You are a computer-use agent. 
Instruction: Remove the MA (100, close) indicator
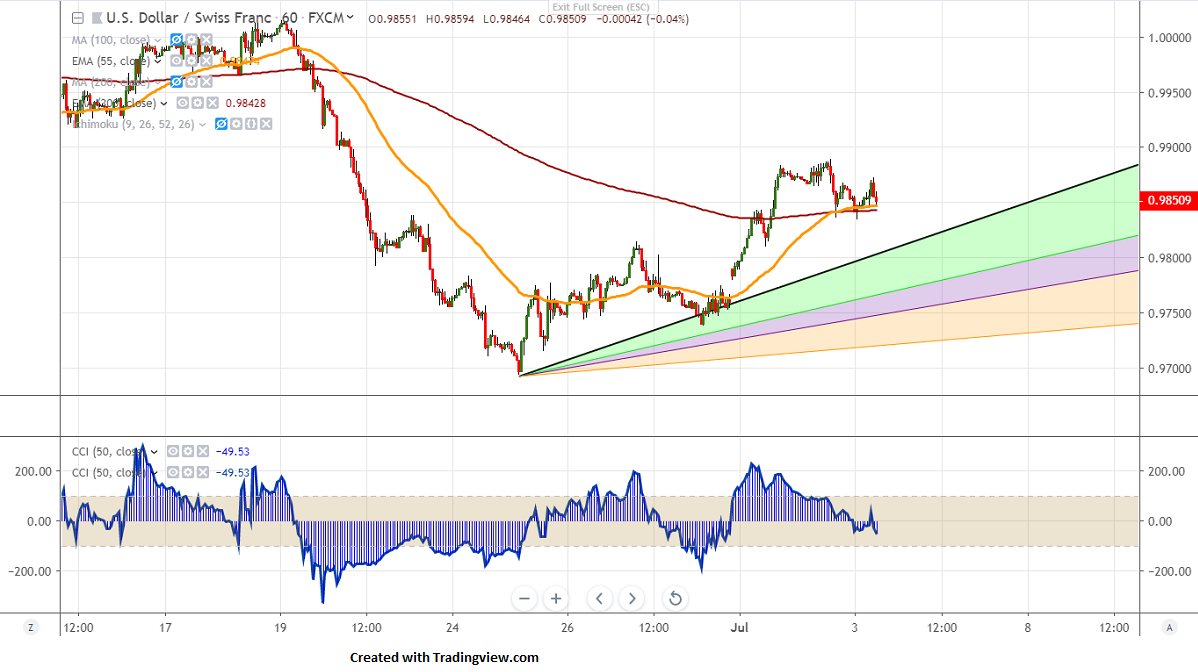(x=206, y=40)
